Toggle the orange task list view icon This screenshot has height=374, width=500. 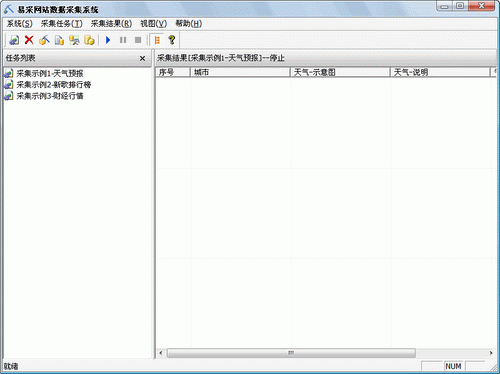pyautogui.click(x=157, y=40)
